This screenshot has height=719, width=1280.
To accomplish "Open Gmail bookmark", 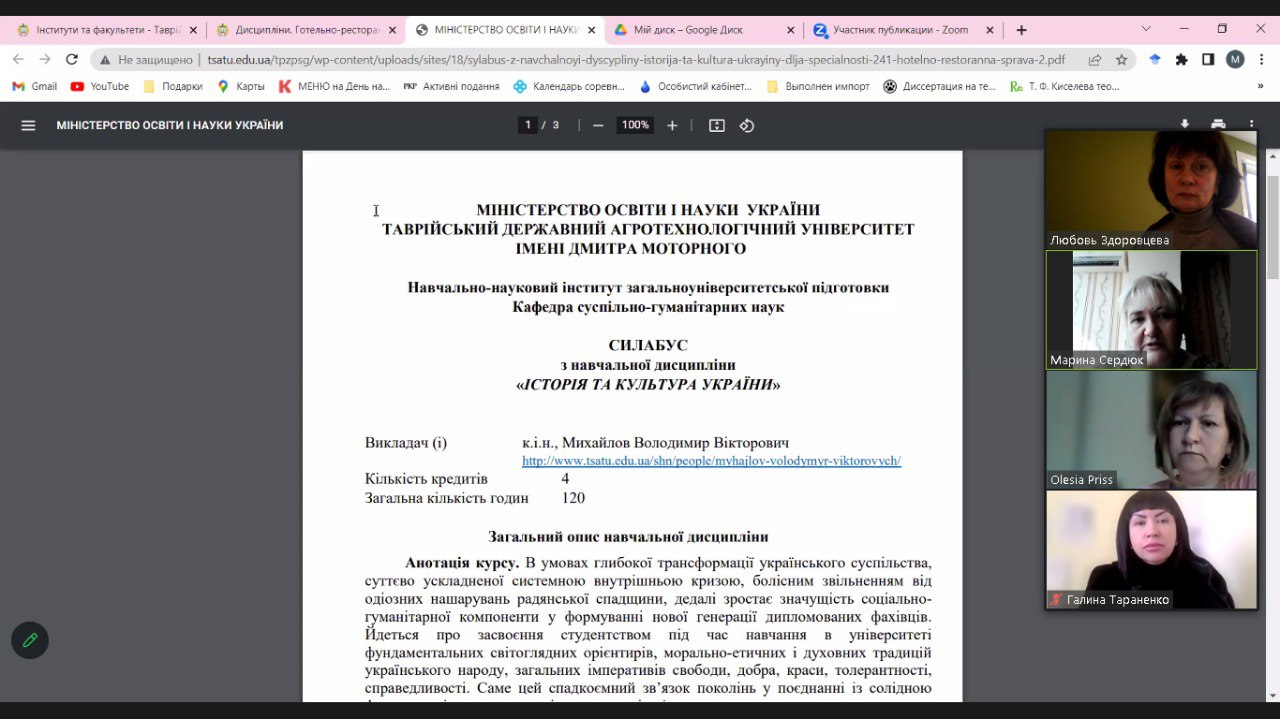I will coord(35,86).
